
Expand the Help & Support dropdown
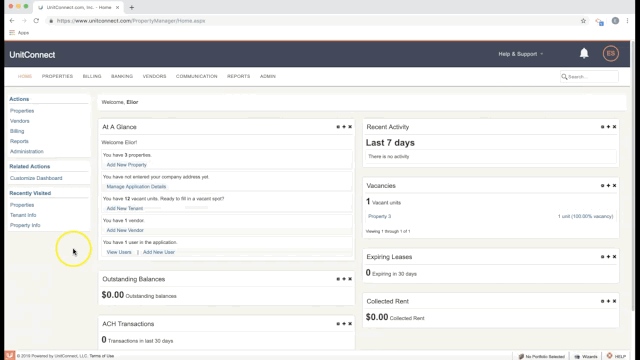520,54
